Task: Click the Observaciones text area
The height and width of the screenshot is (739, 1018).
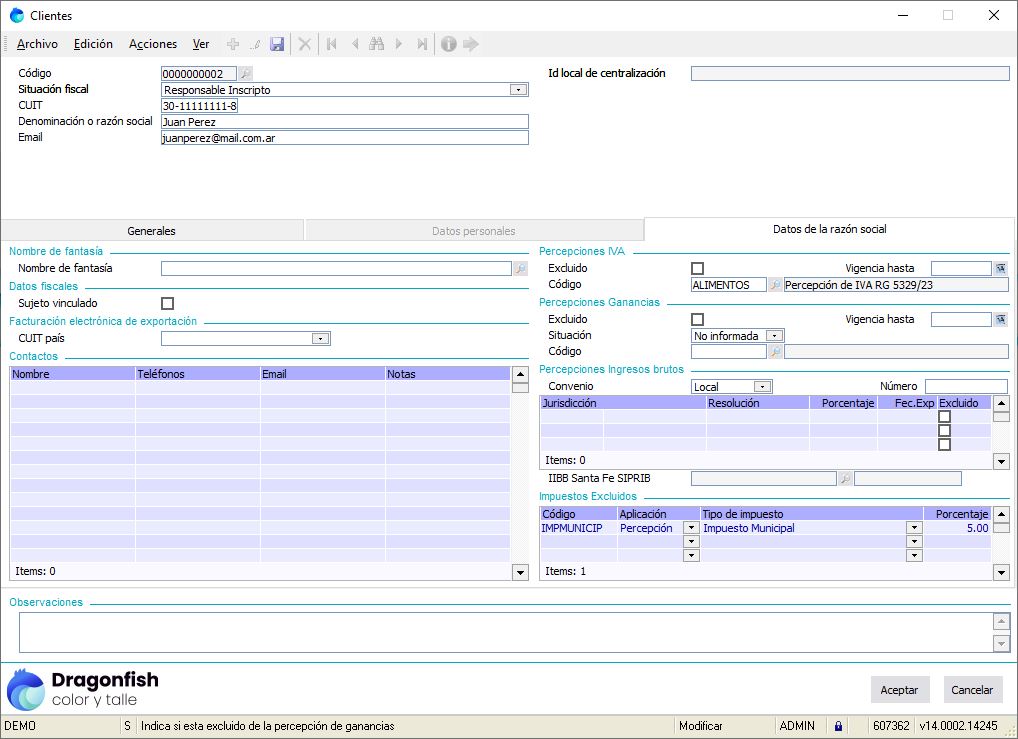Action: click(x=506, y=633)
